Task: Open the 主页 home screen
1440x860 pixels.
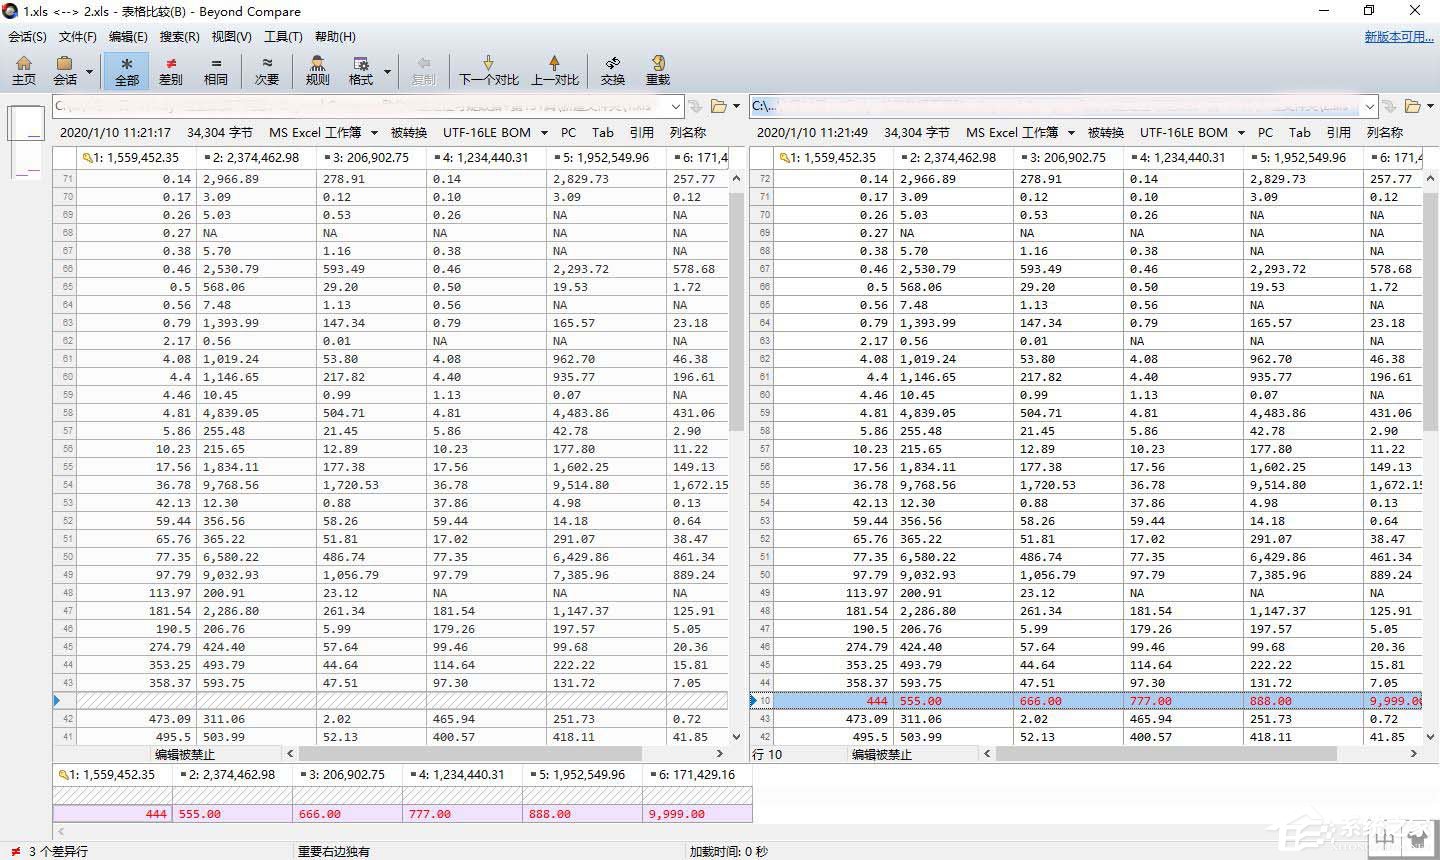Action: (23, 70)
